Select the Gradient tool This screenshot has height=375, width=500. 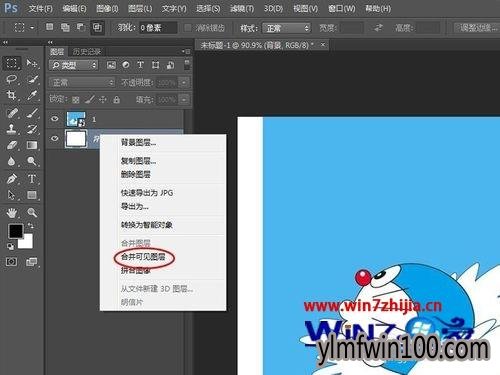(32, 145)
